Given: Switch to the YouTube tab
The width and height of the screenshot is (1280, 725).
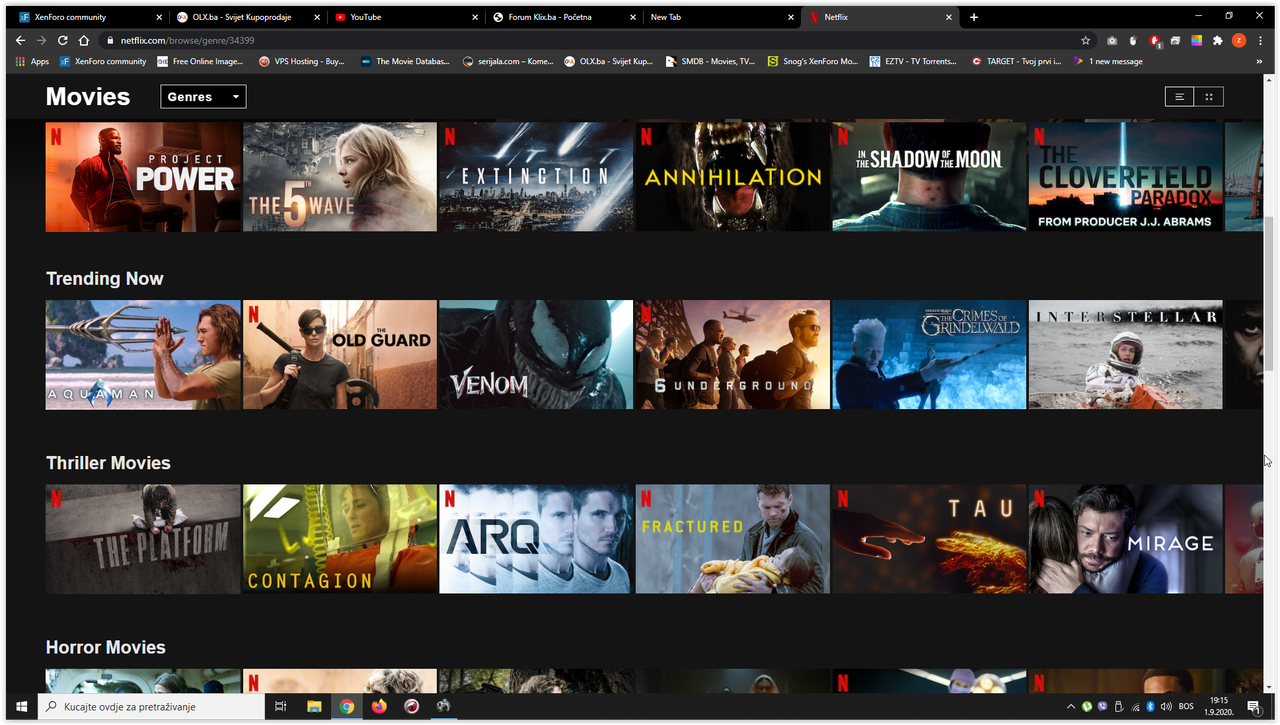Looking at the screenshot, I should pos(407,17).
